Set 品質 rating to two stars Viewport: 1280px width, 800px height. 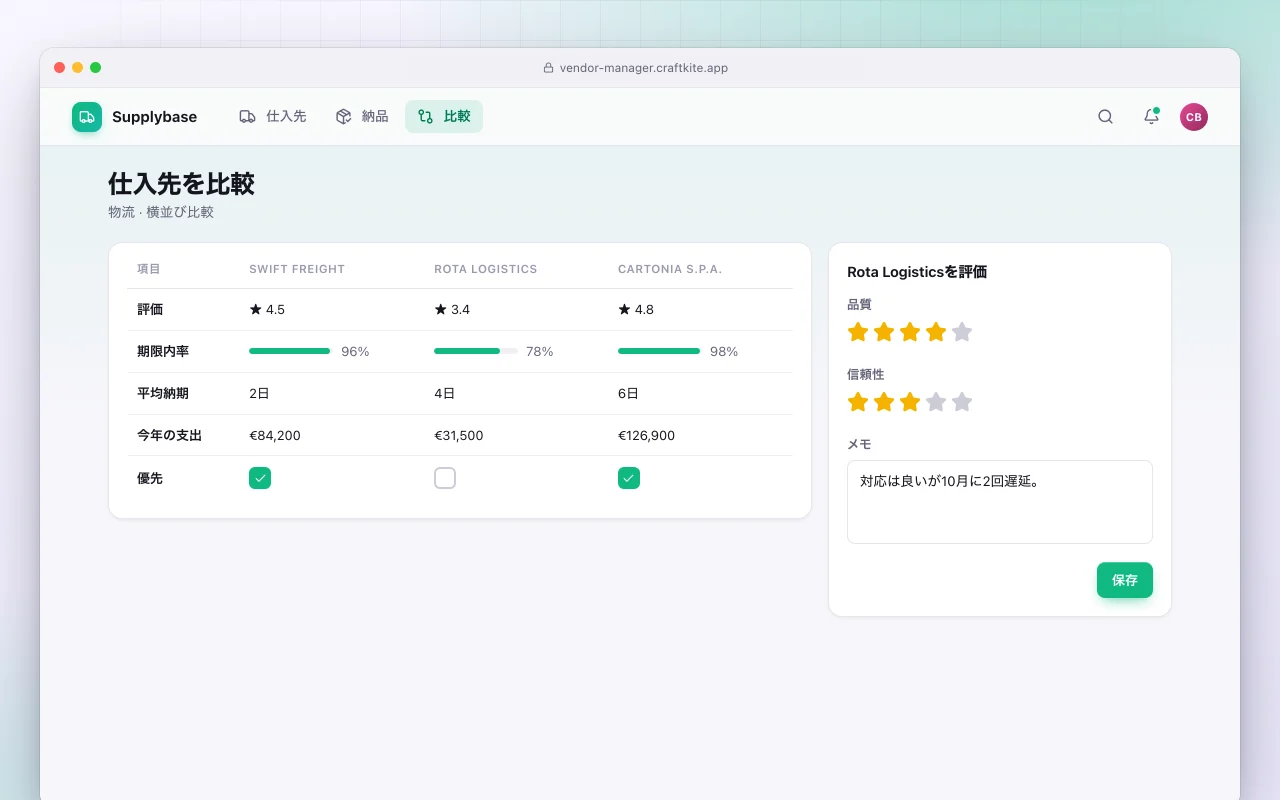(884, 332)
